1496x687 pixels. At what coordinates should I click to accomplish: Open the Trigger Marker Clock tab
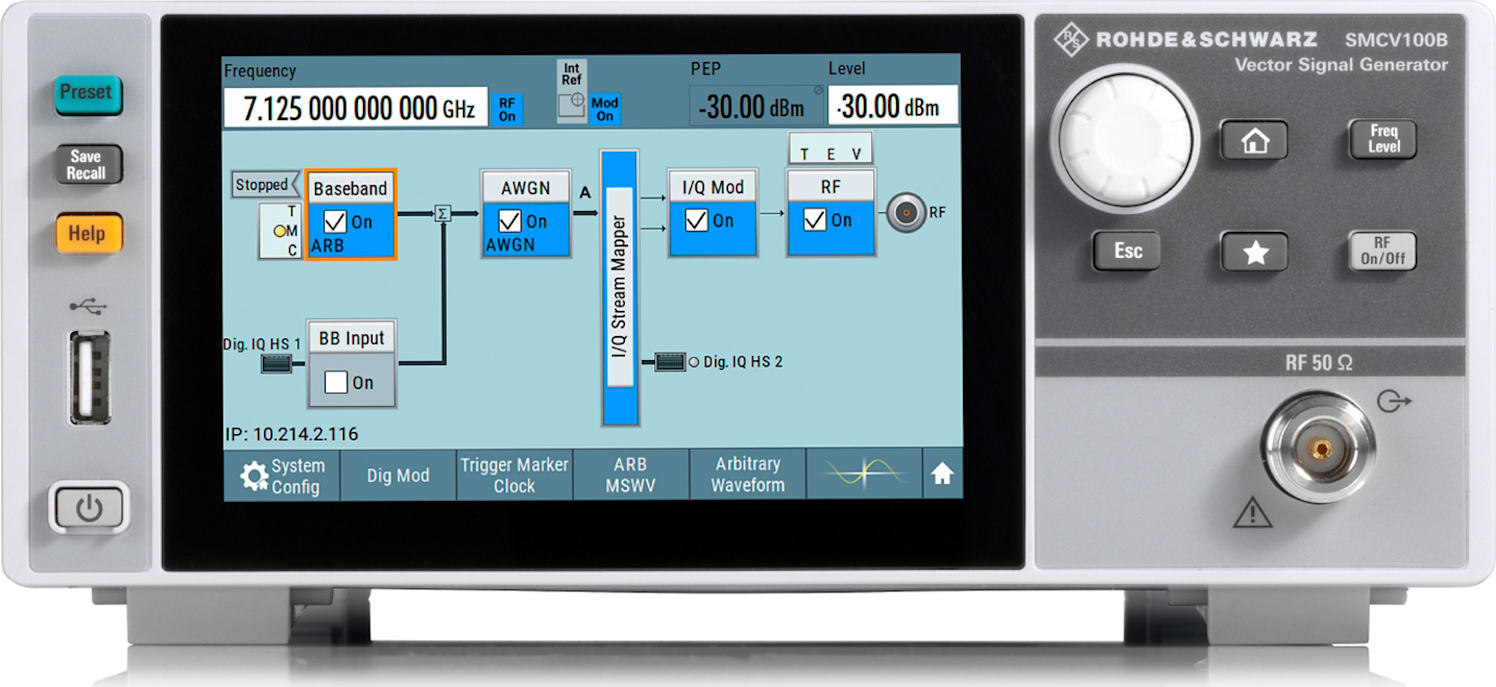click(513, 473)
